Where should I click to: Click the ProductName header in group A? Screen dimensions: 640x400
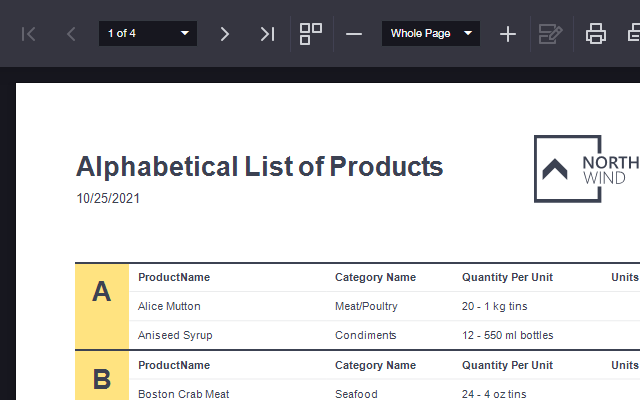click(x=174, y=277)
